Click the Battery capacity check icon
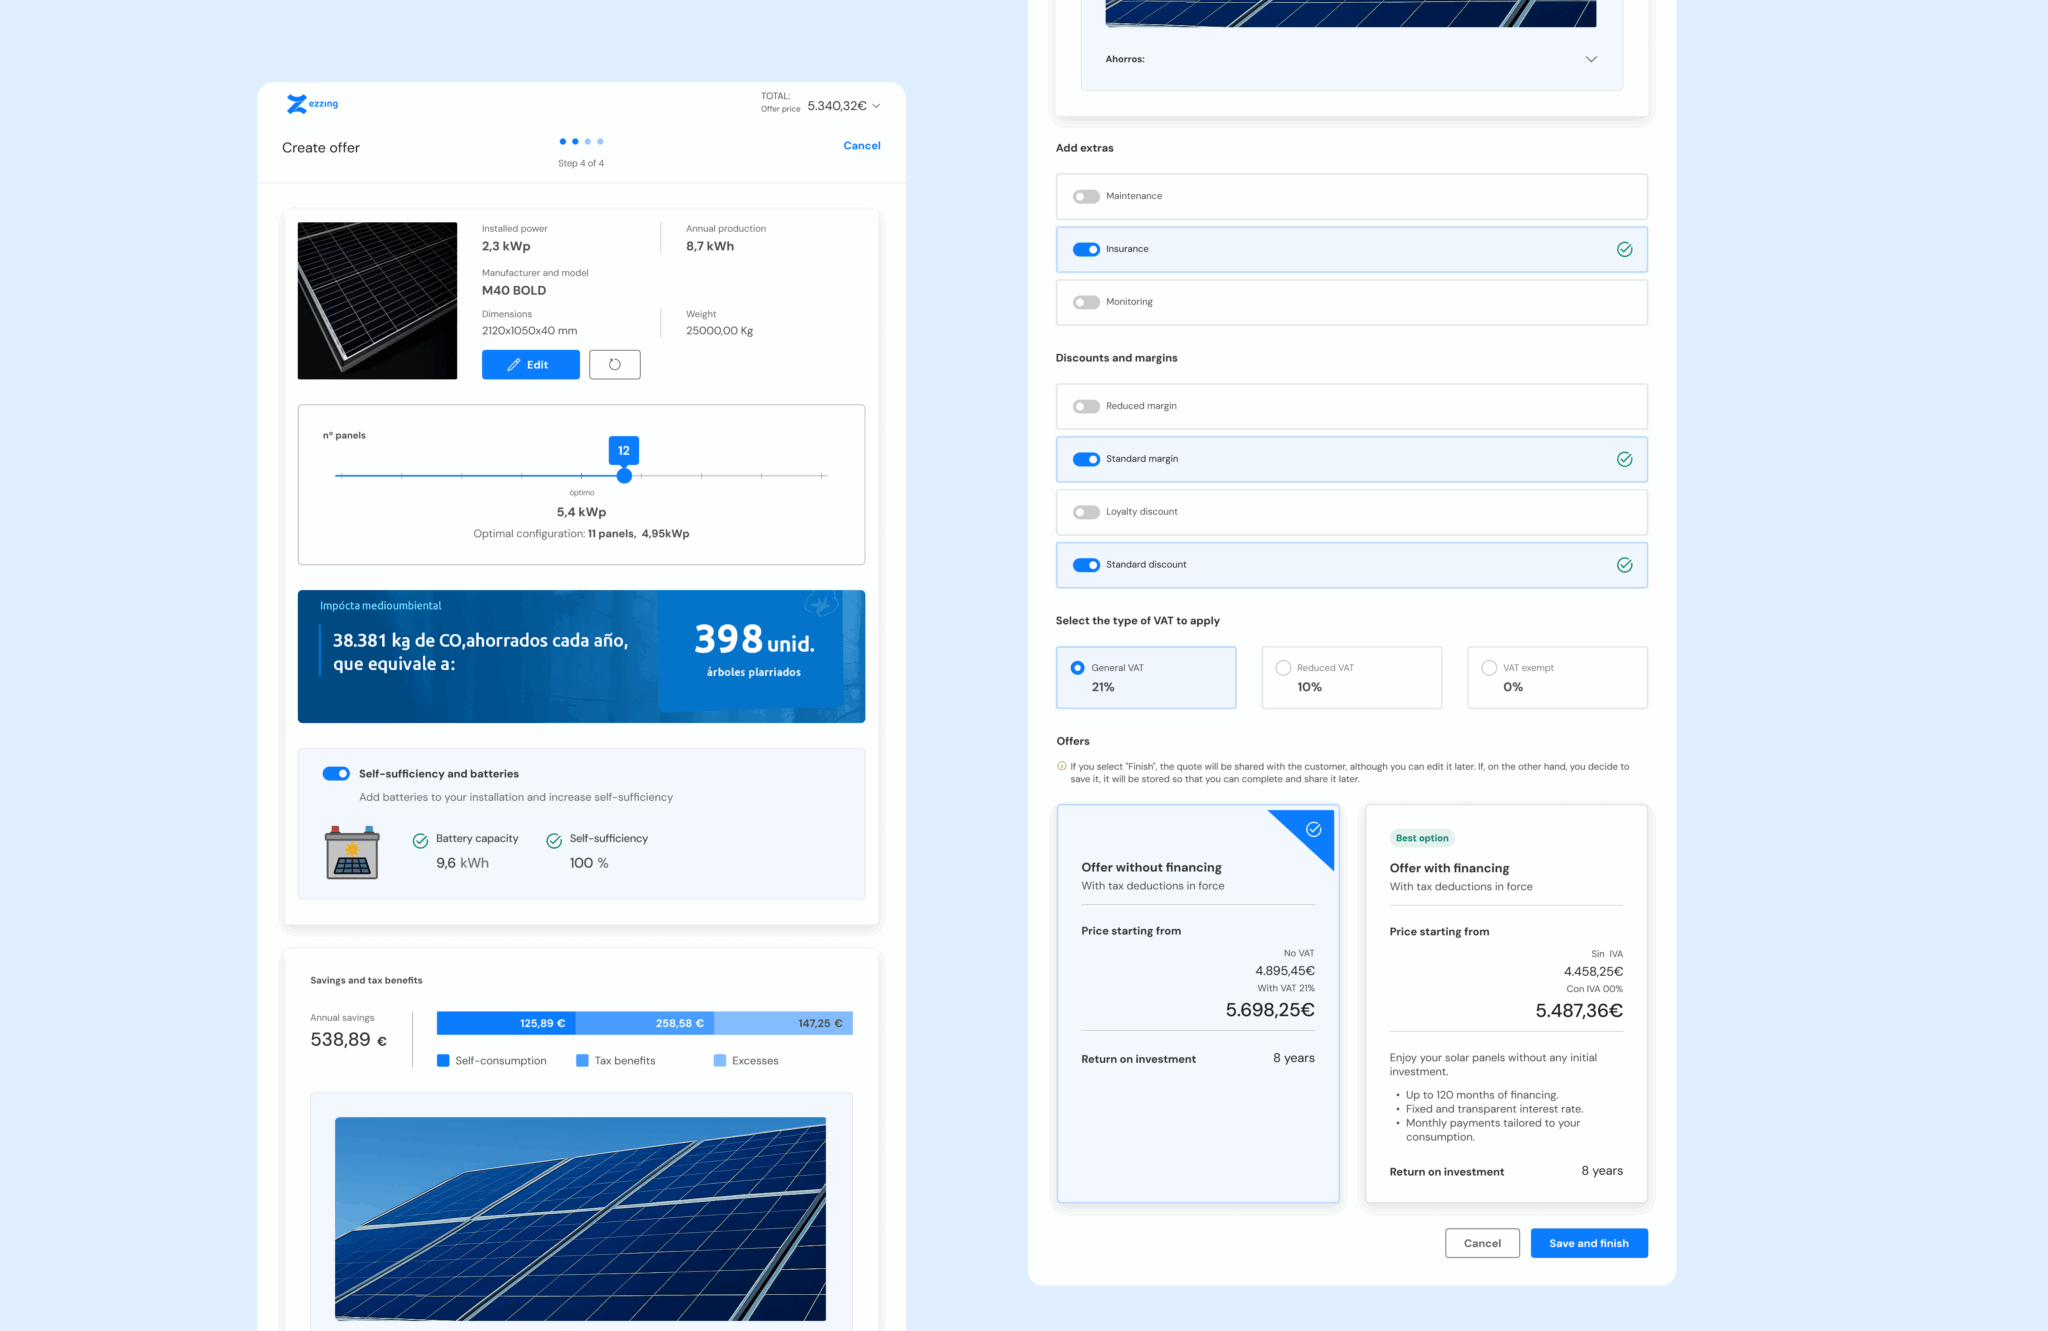Viewport: 2048px width, 1331px height. click(x=421, y=841)
